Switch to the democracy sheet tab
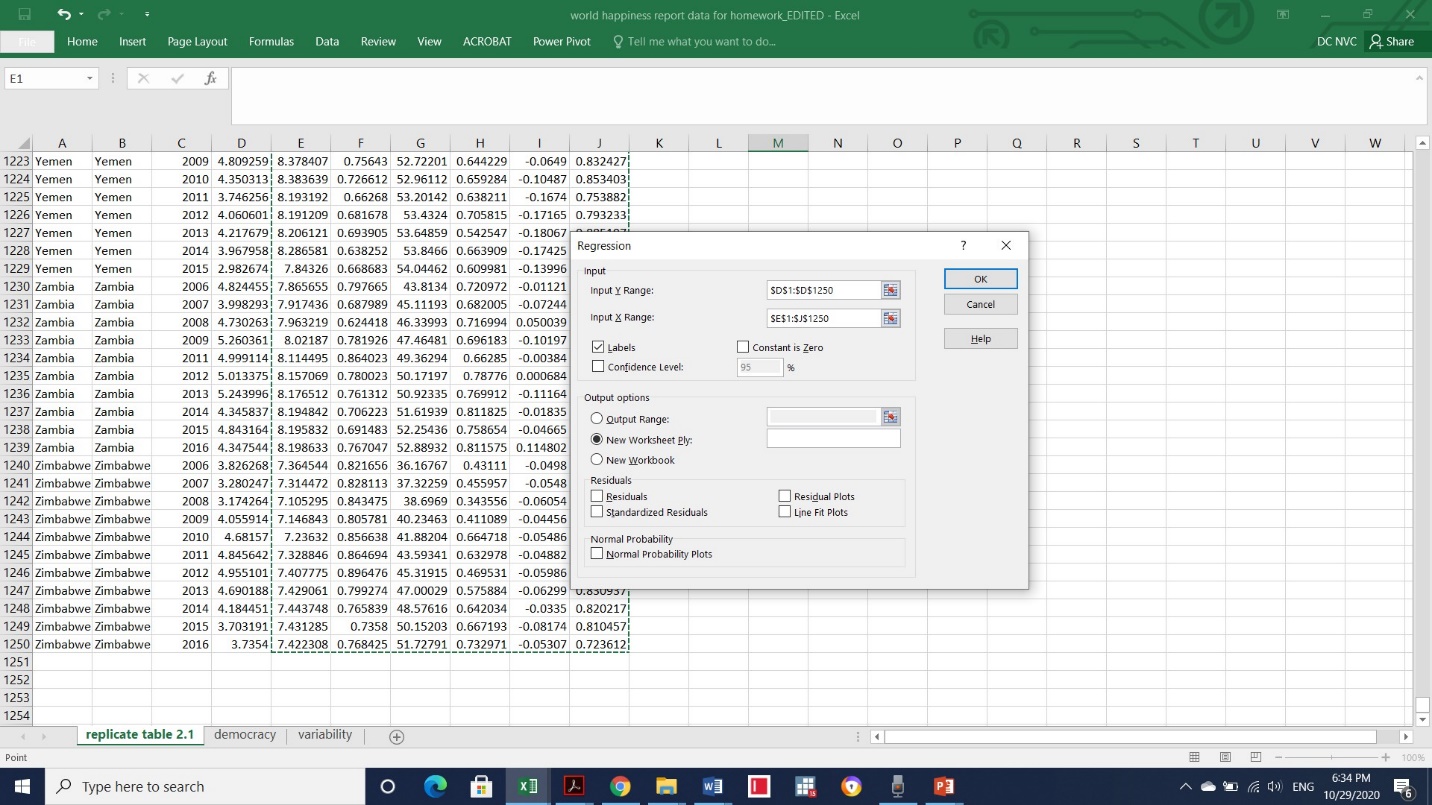This screenshot has height=805, width=1432. (245, 735)
